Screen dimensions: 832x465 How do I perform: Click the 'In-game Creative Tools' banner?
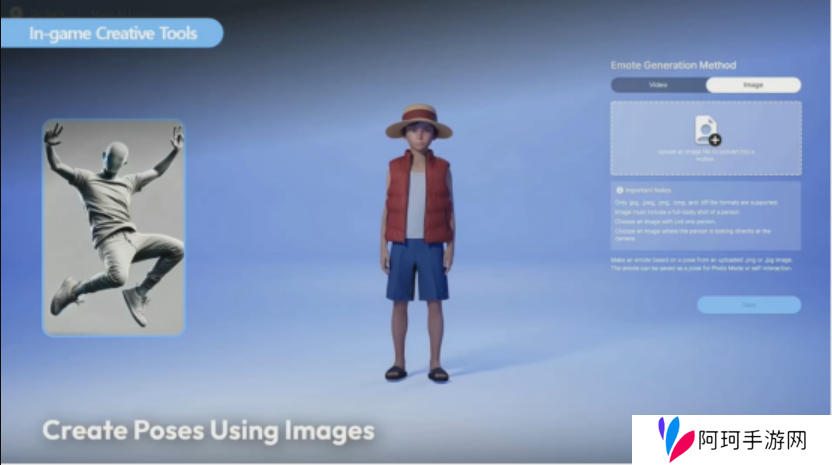coord(112,33)
